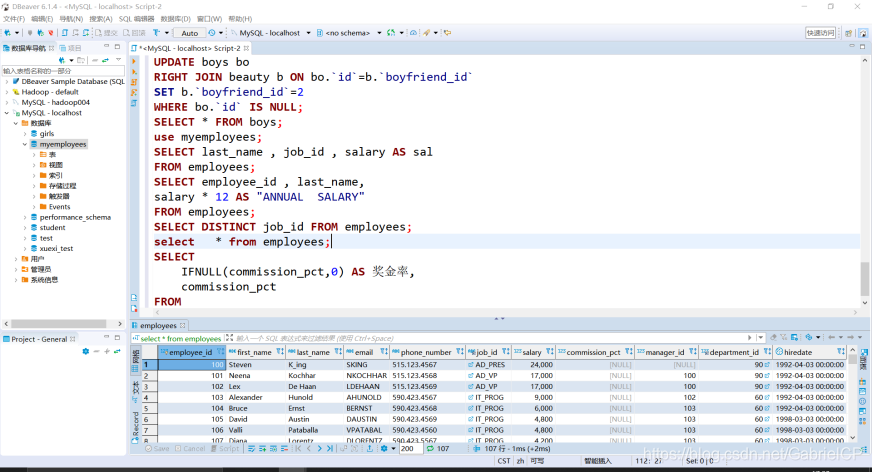Collapse all nodes in navigator toolbar
872x473 pixels.
click(x=95, y=60)
